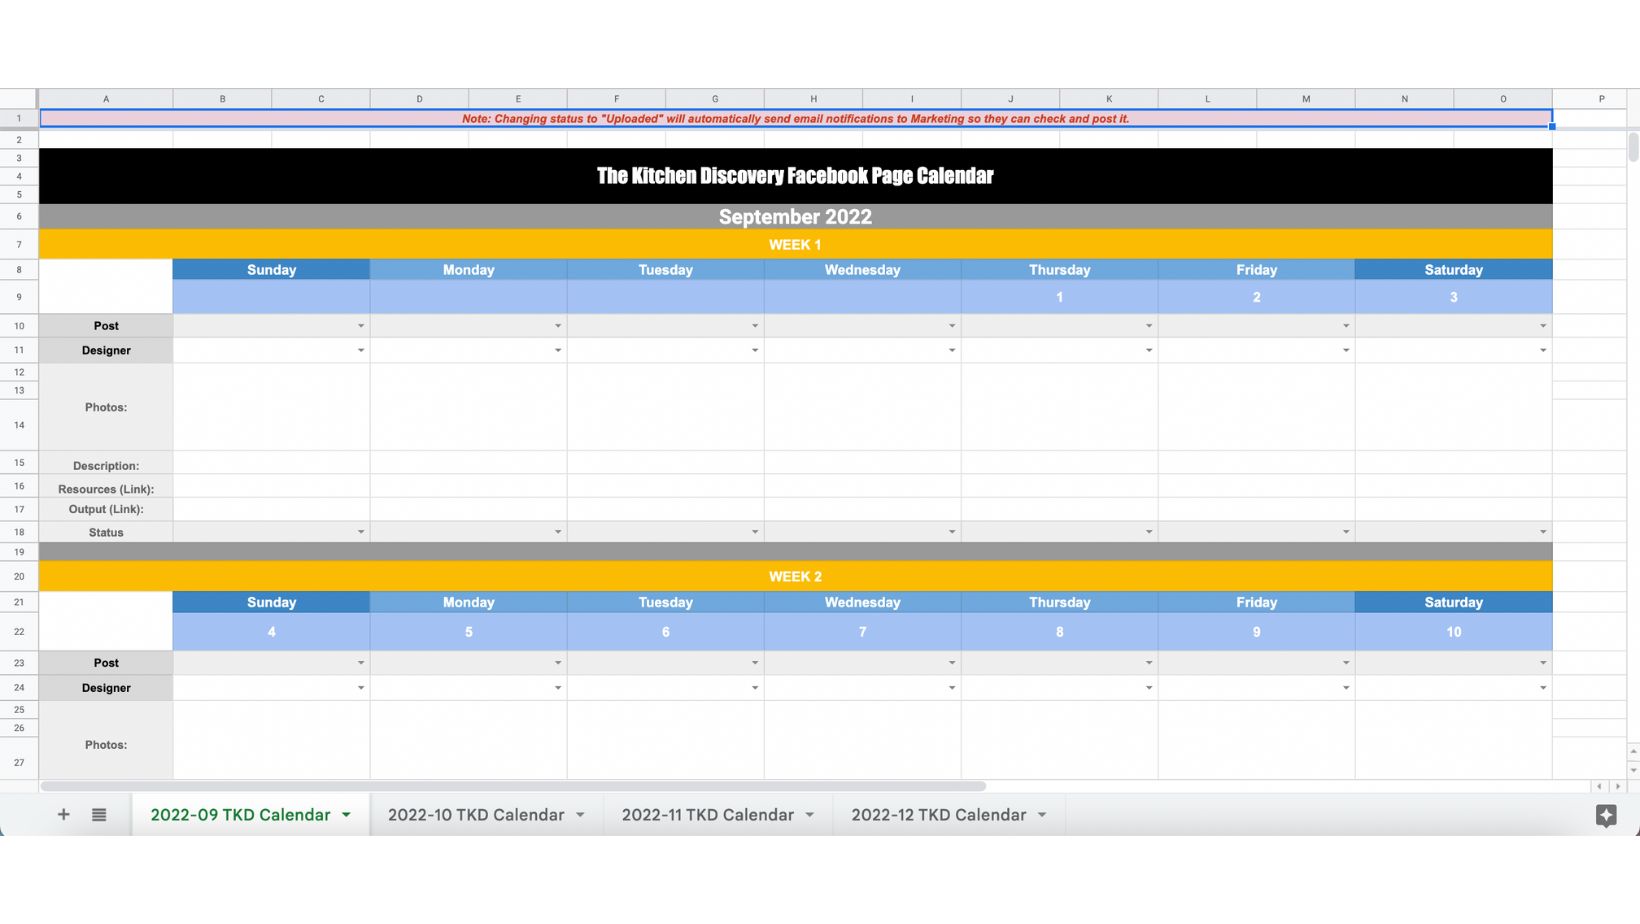The image size is (1640, 924).
Task: Add a new sheet with the plus icon
Action: (x=63, y=815)
